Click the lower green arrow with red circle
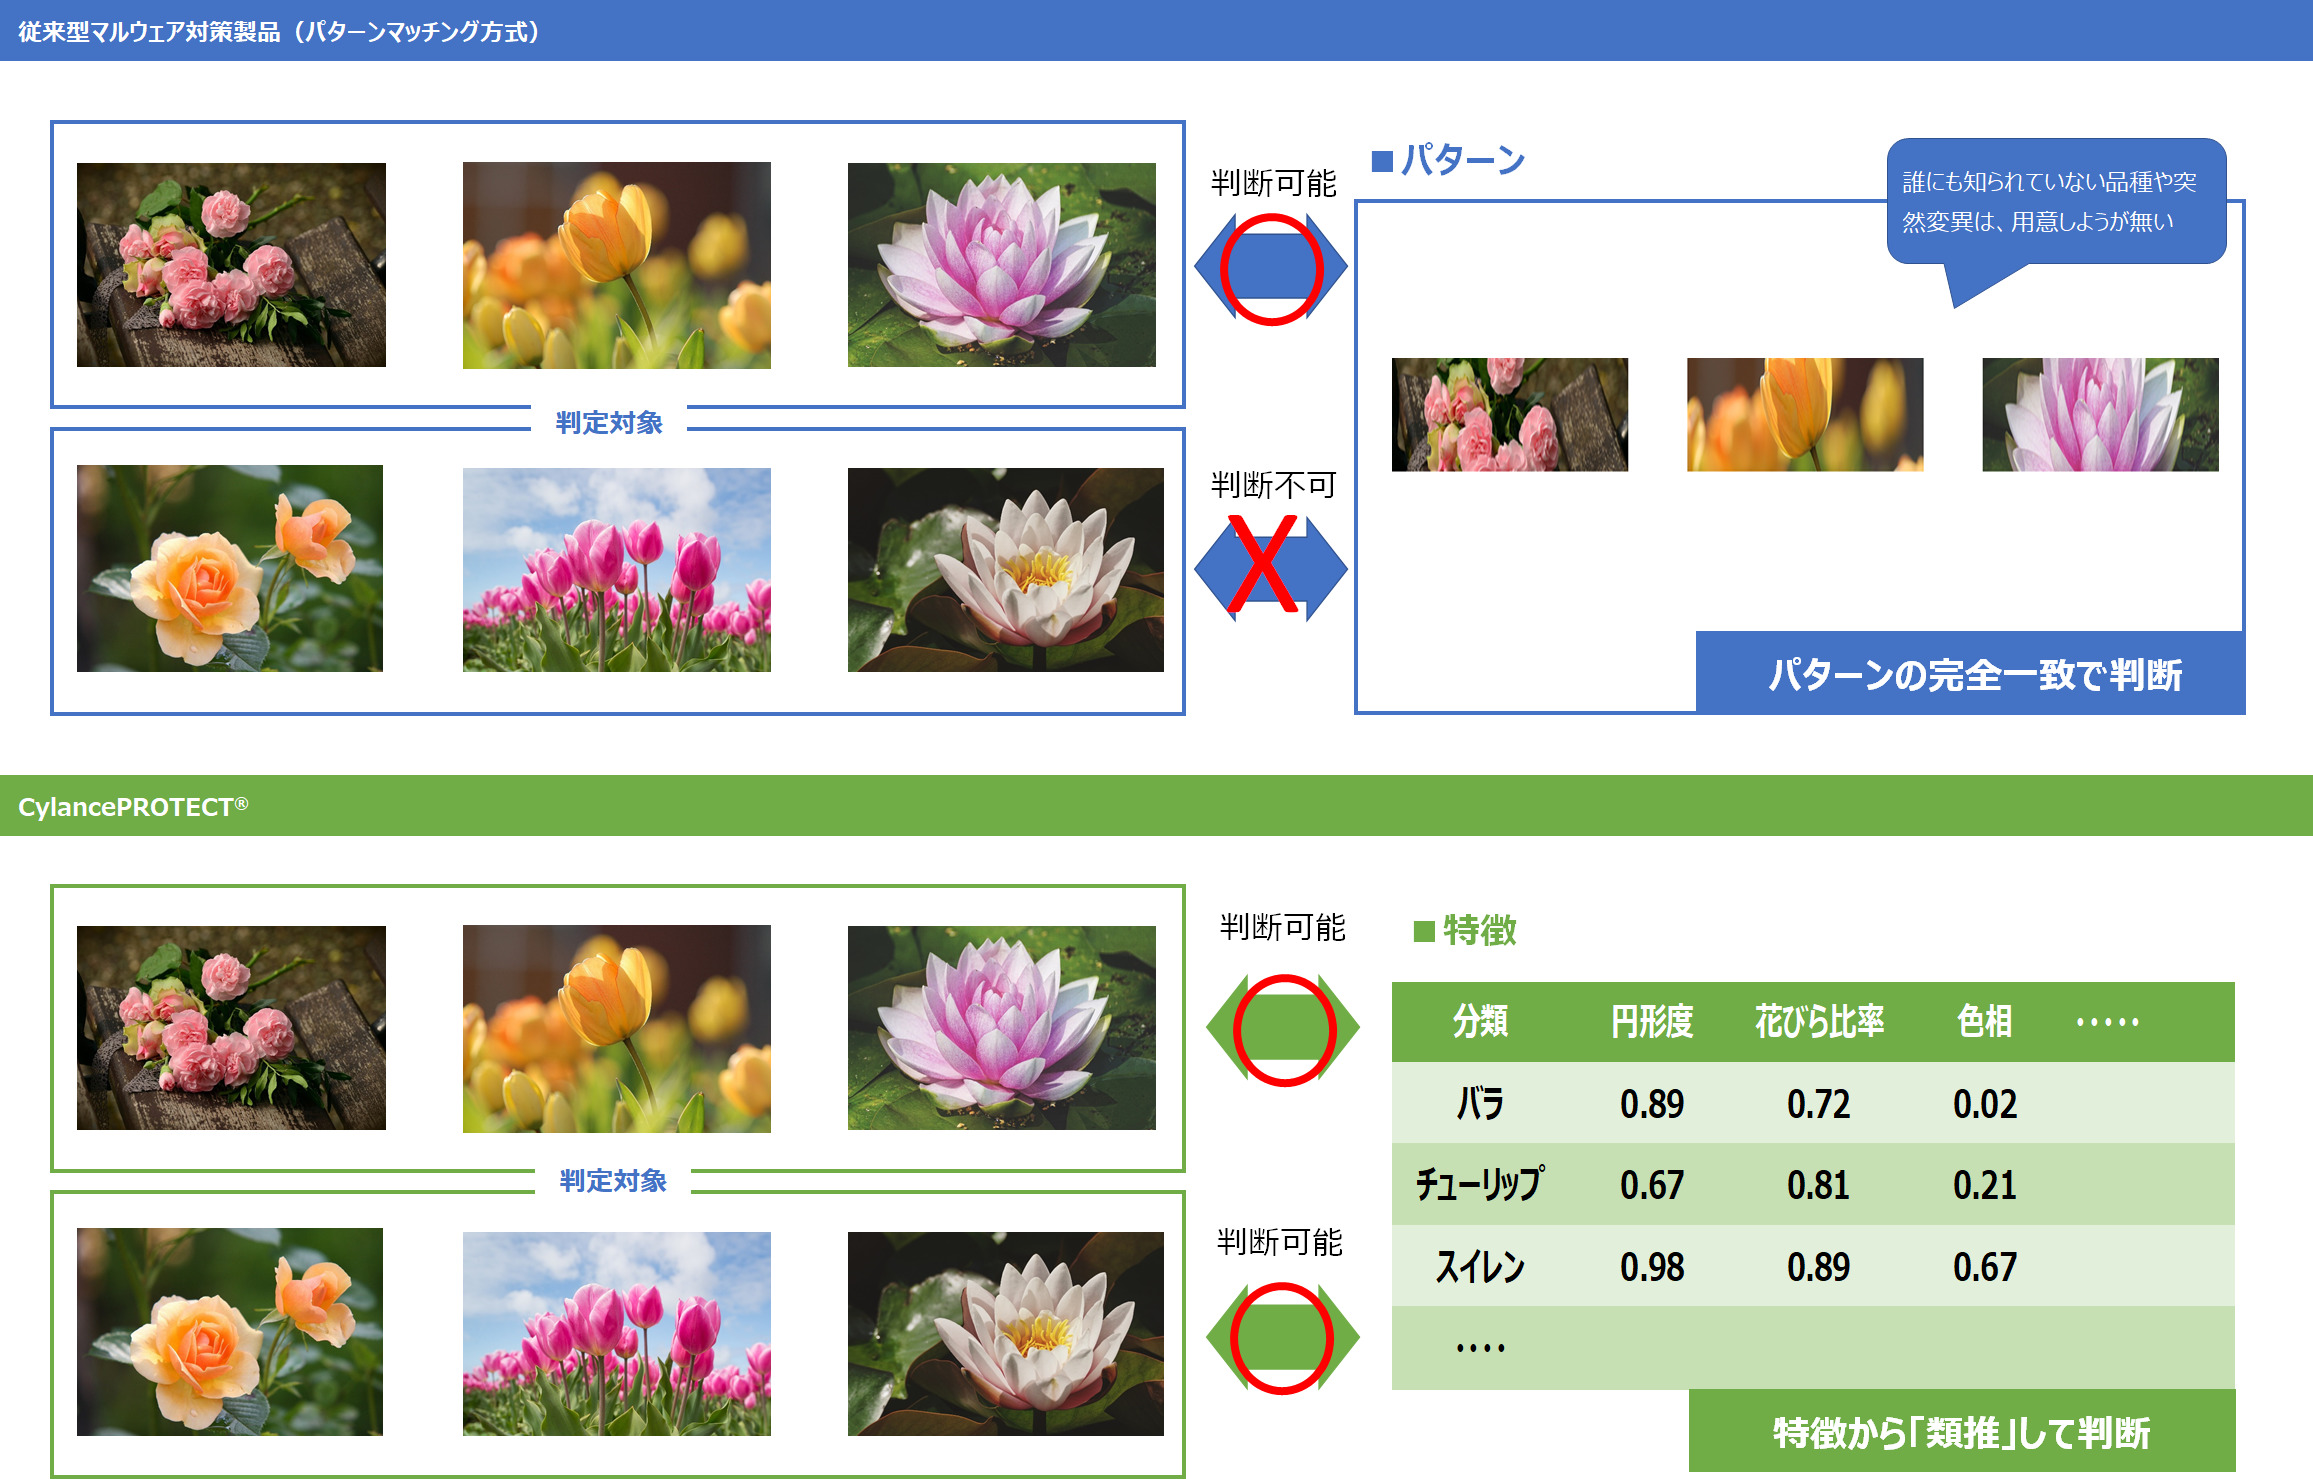This screenshot has height=1479, width=2313. (1282, 1337)
